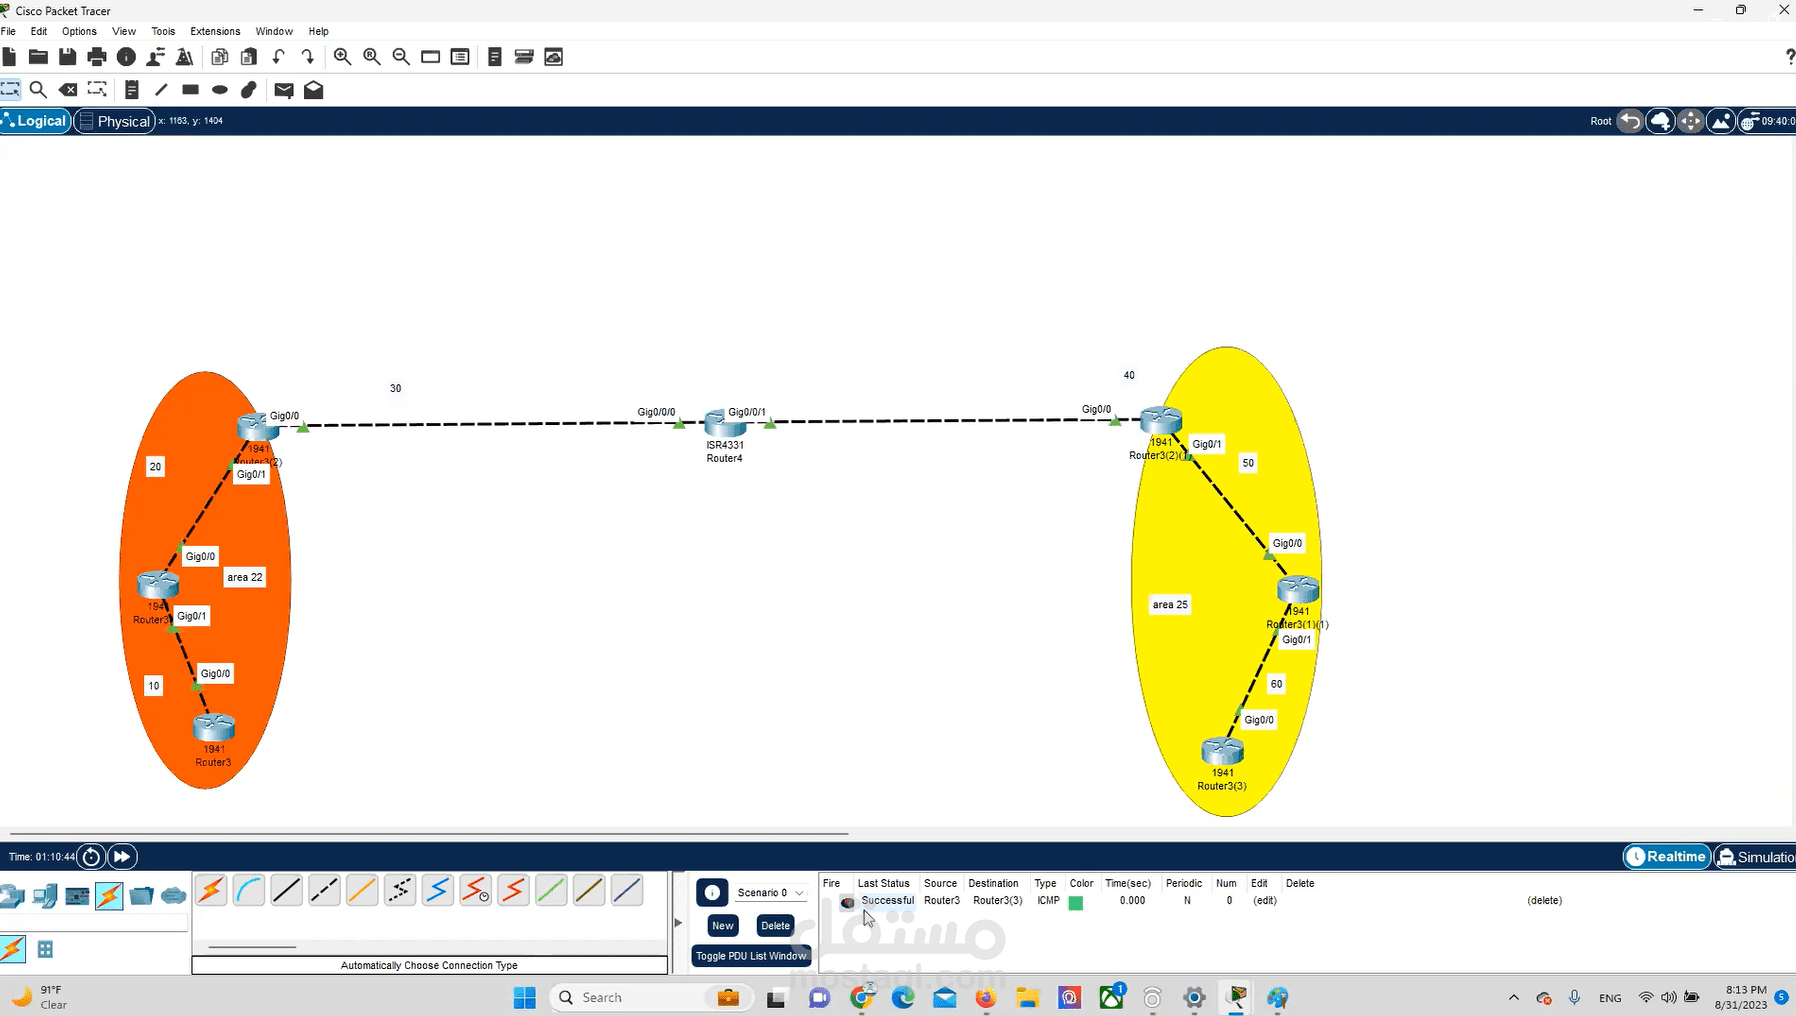Open the Edit menu
Screen dimensions: 1796x1016
click(39, 31)
